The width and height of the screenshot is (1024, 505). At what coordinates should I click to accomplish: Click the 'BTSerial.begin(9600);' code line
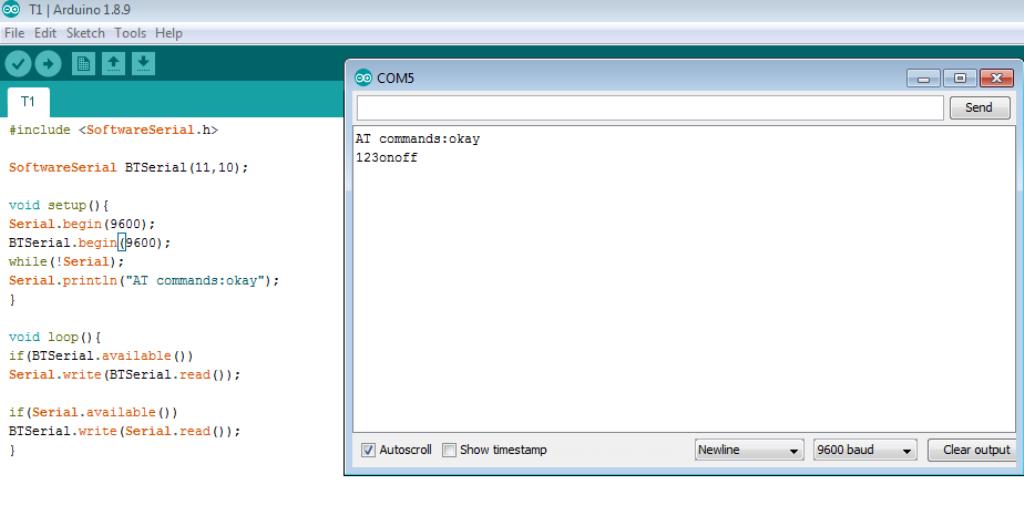pyautogui.click(x=89, y=243)
